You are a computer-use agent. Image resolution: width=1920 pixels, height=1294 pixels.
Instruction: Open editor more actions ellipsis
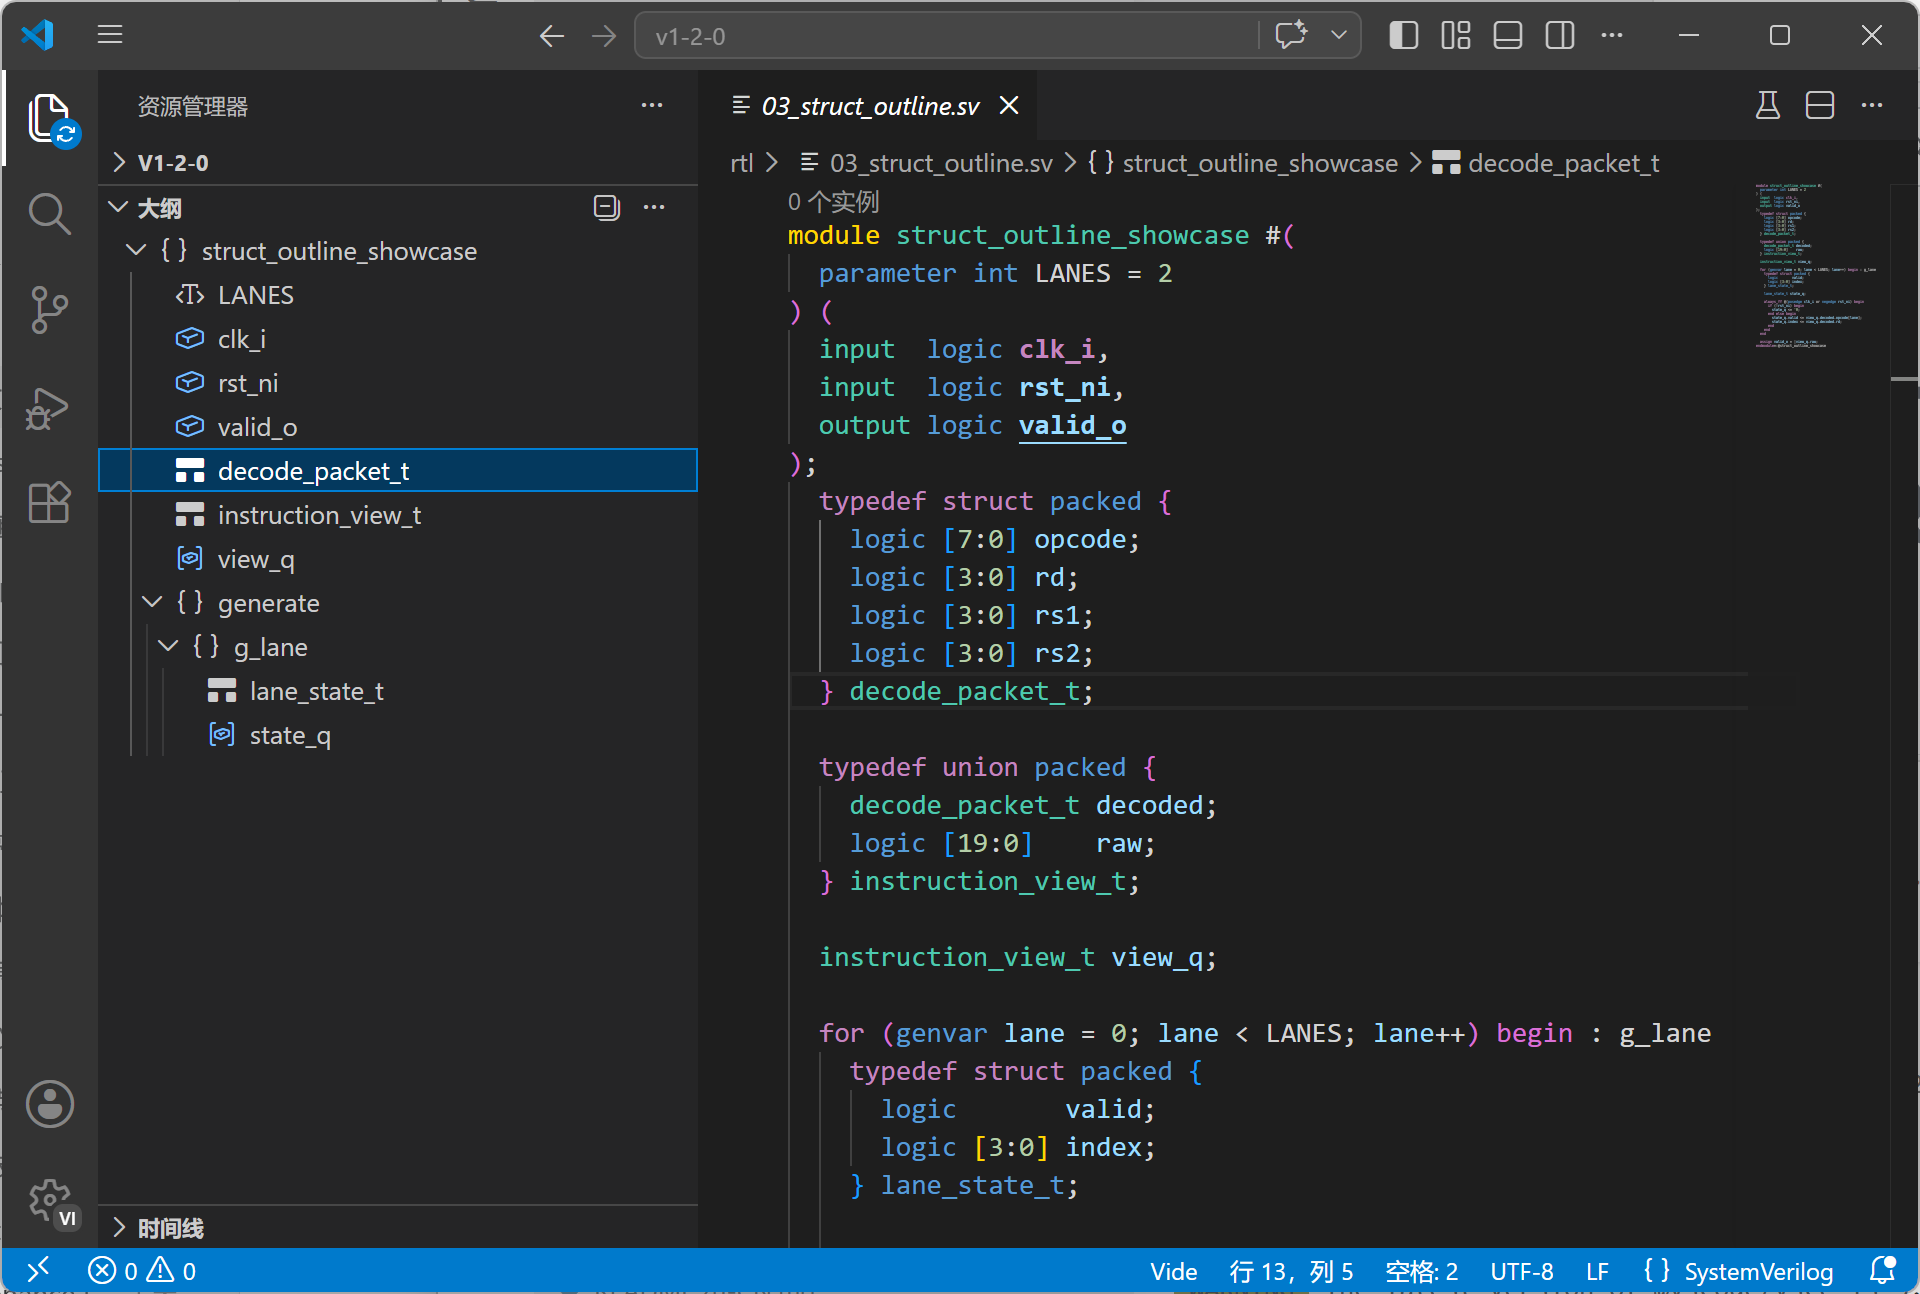(x=1872, y=105)
